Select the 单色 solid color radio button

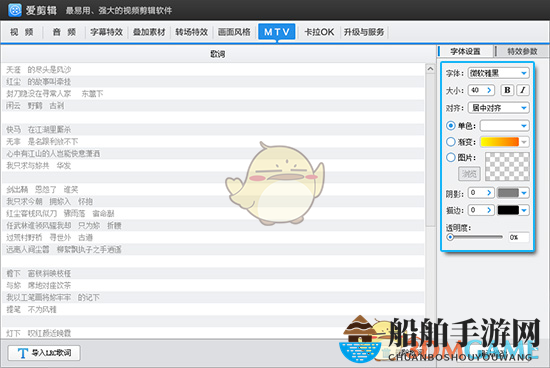coord(451,126)
